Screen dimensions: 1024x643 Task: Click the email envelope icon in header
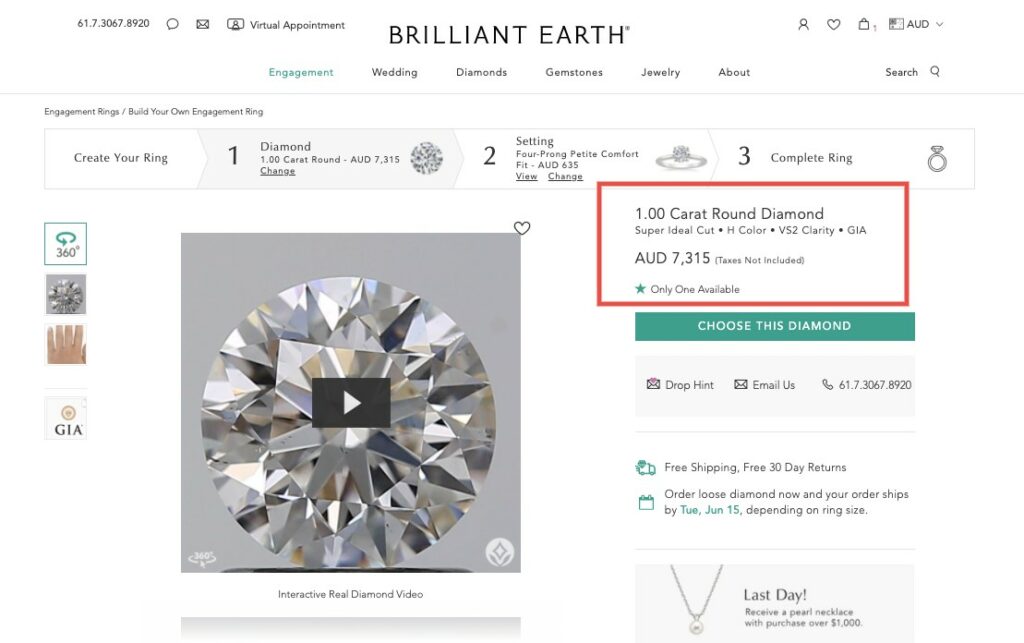(203, 24)
